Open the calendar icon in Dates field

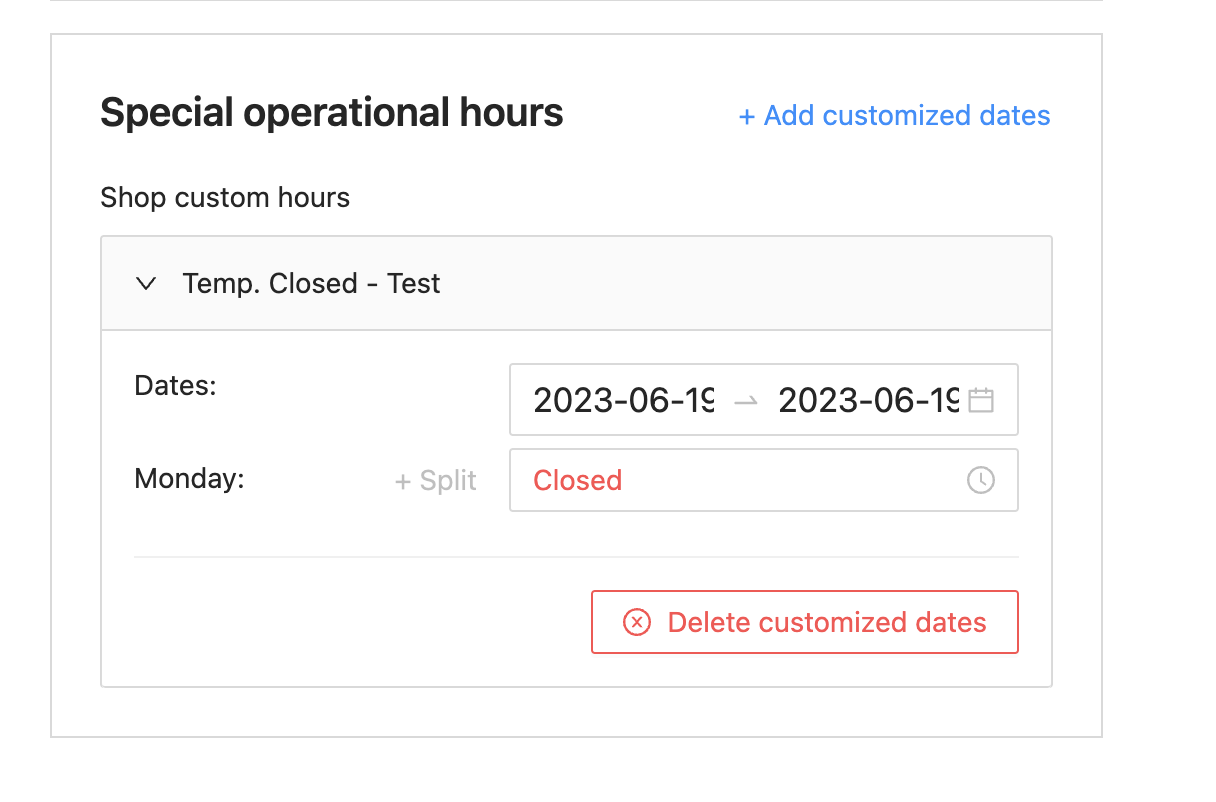click(x=981, y=400)
